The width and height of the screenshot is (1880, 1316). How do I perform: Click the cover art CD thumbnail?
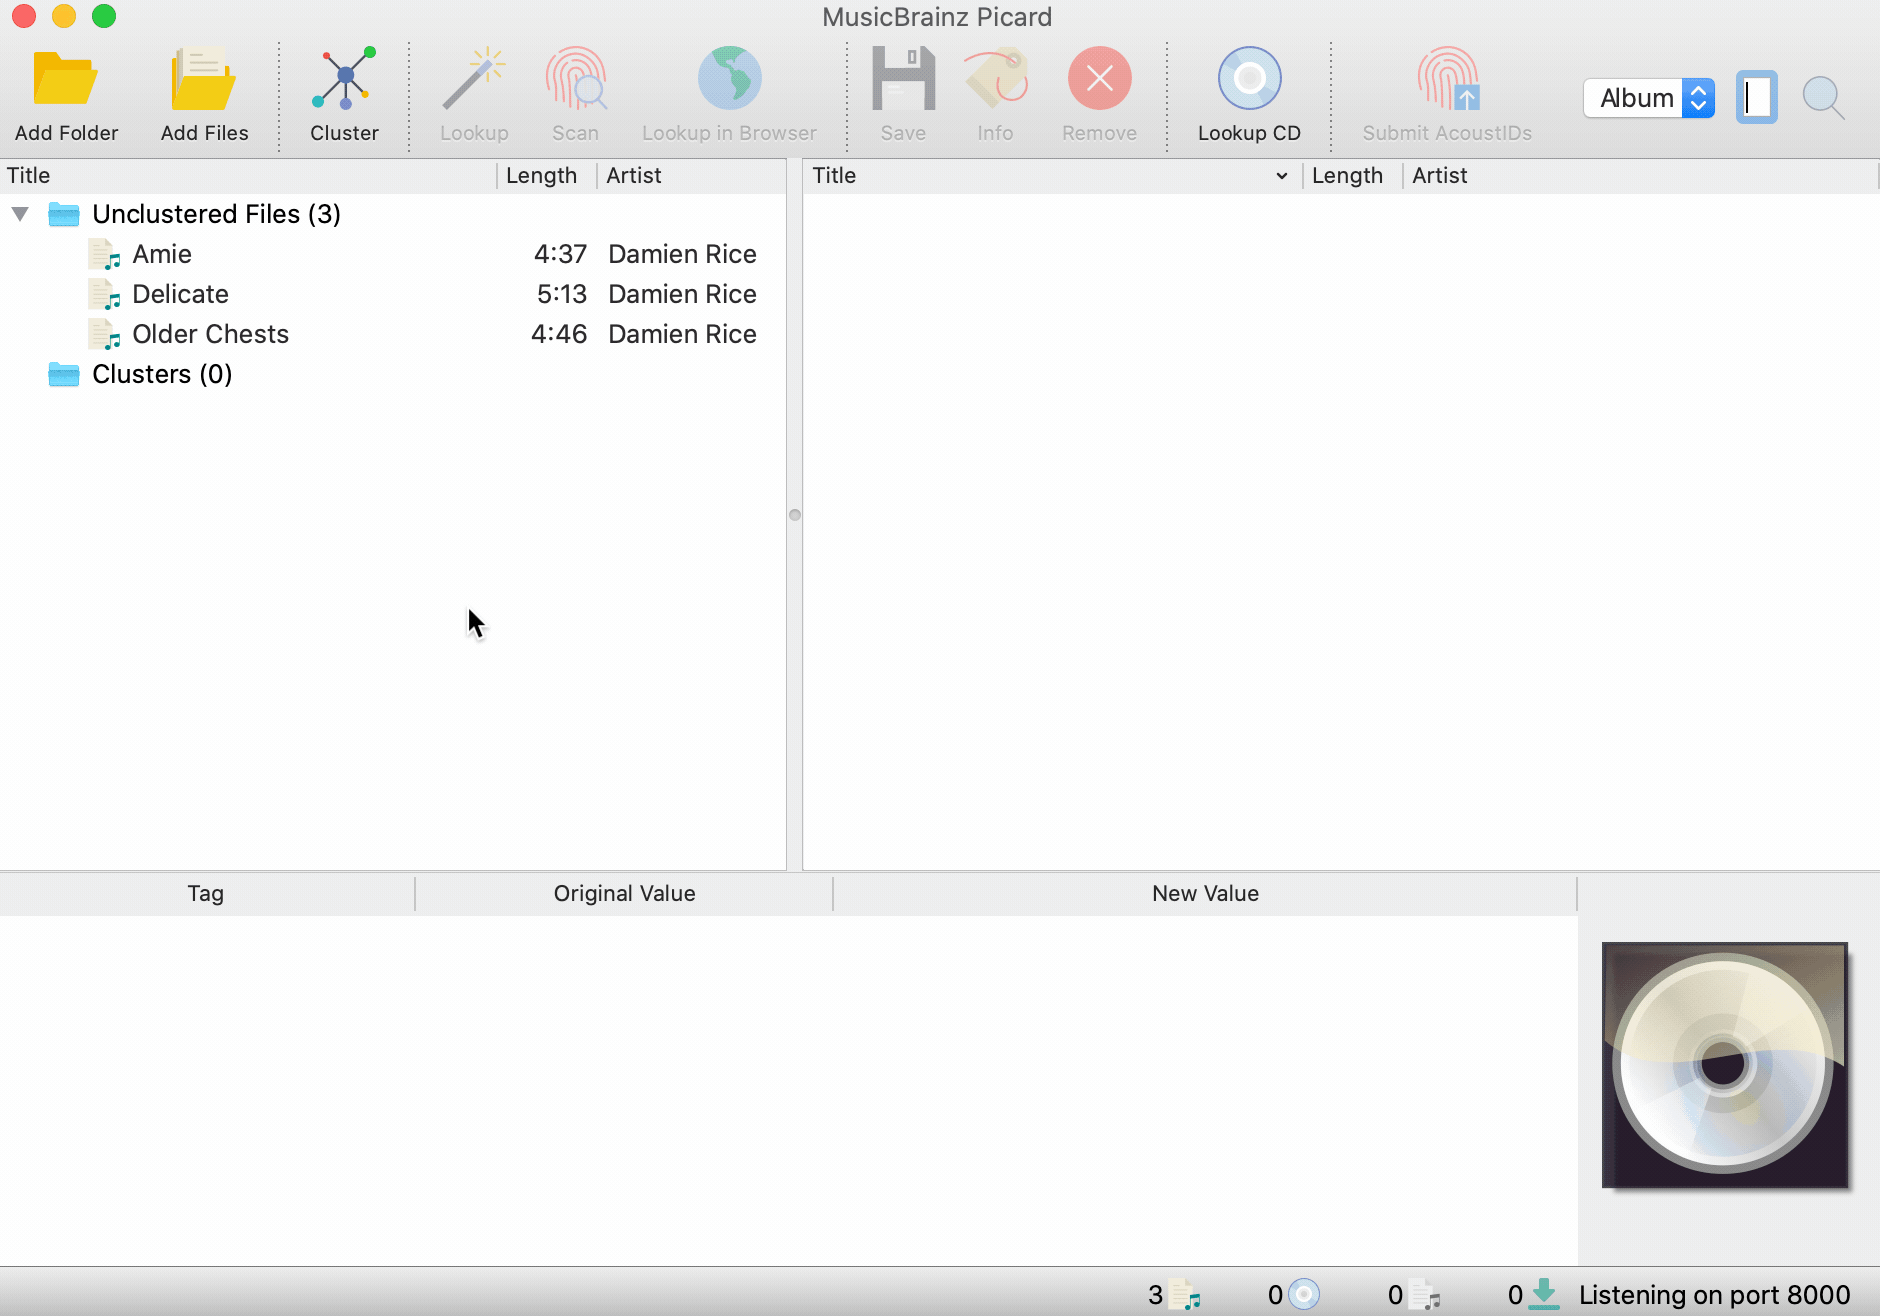pos(1724,1065)
